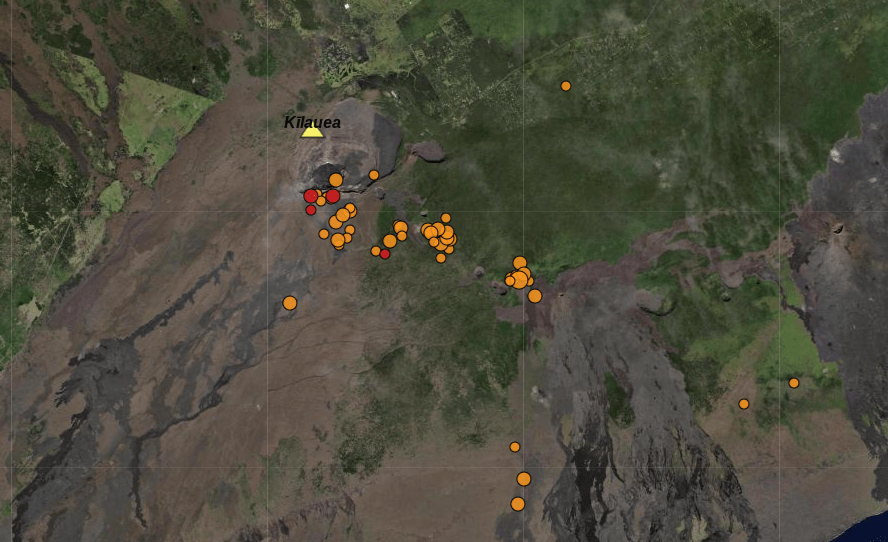This screenshot has height=542, width=888.
Task: Select the small red marker directly below the left large red marker
Action: click(x=311, y=210)
